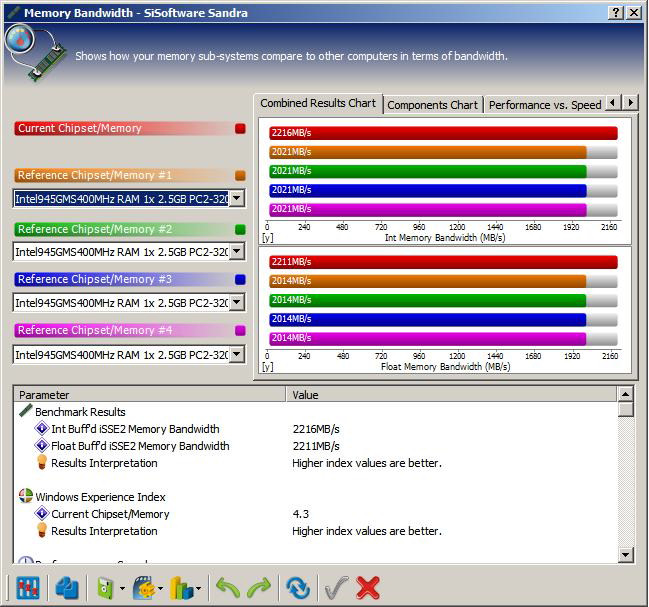Select the Combined Results Chart tab
Viewport: 649px width, 607px height.
pyautogui.click(x=318, y=103)
